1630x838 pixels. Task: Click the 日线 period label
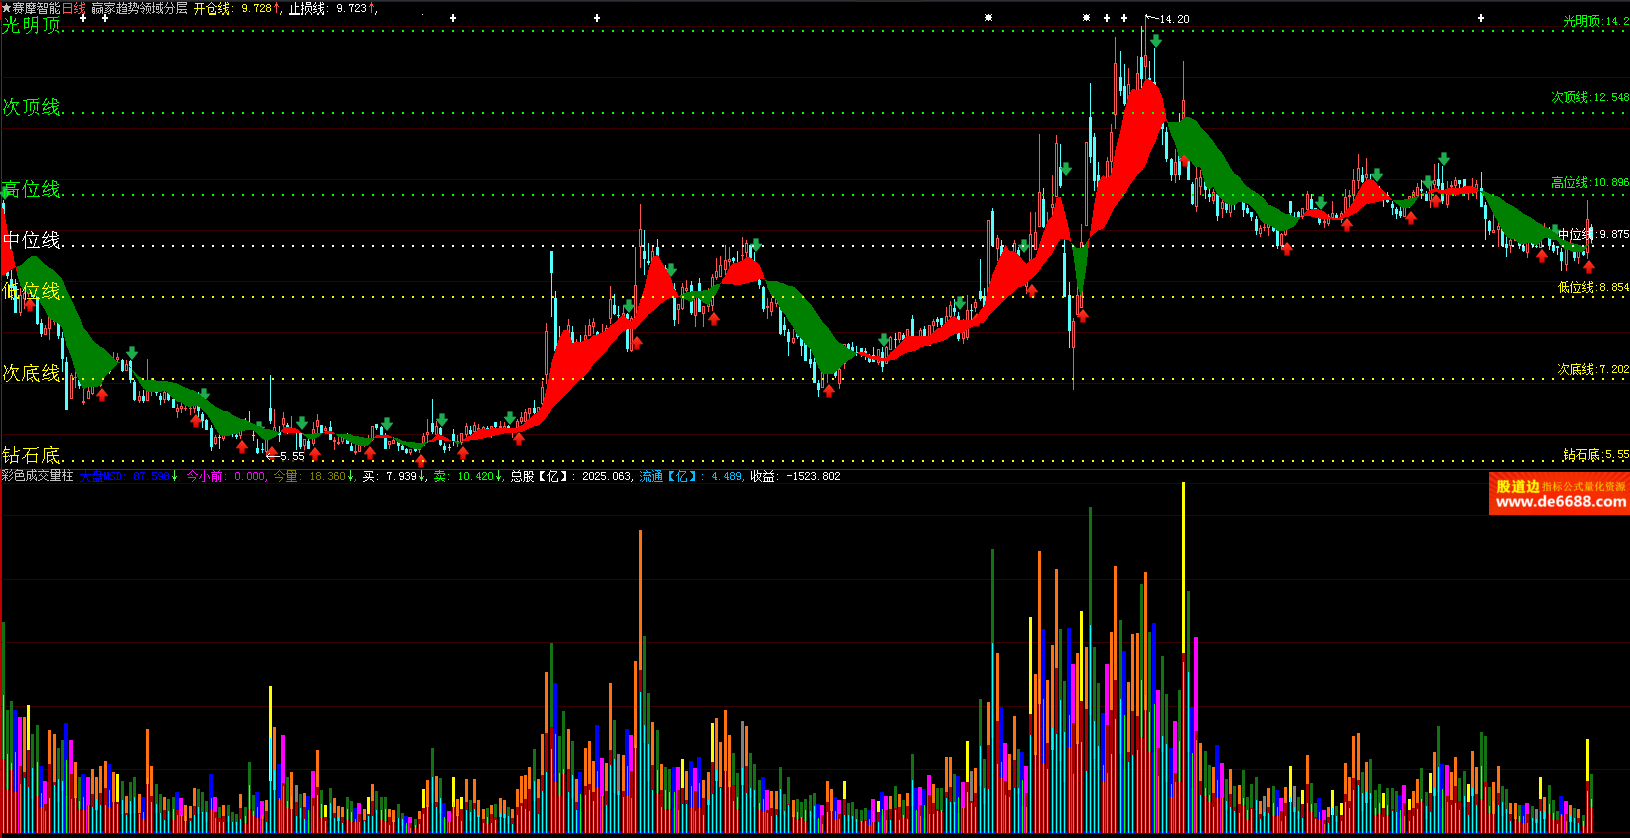tap(74, 8)
